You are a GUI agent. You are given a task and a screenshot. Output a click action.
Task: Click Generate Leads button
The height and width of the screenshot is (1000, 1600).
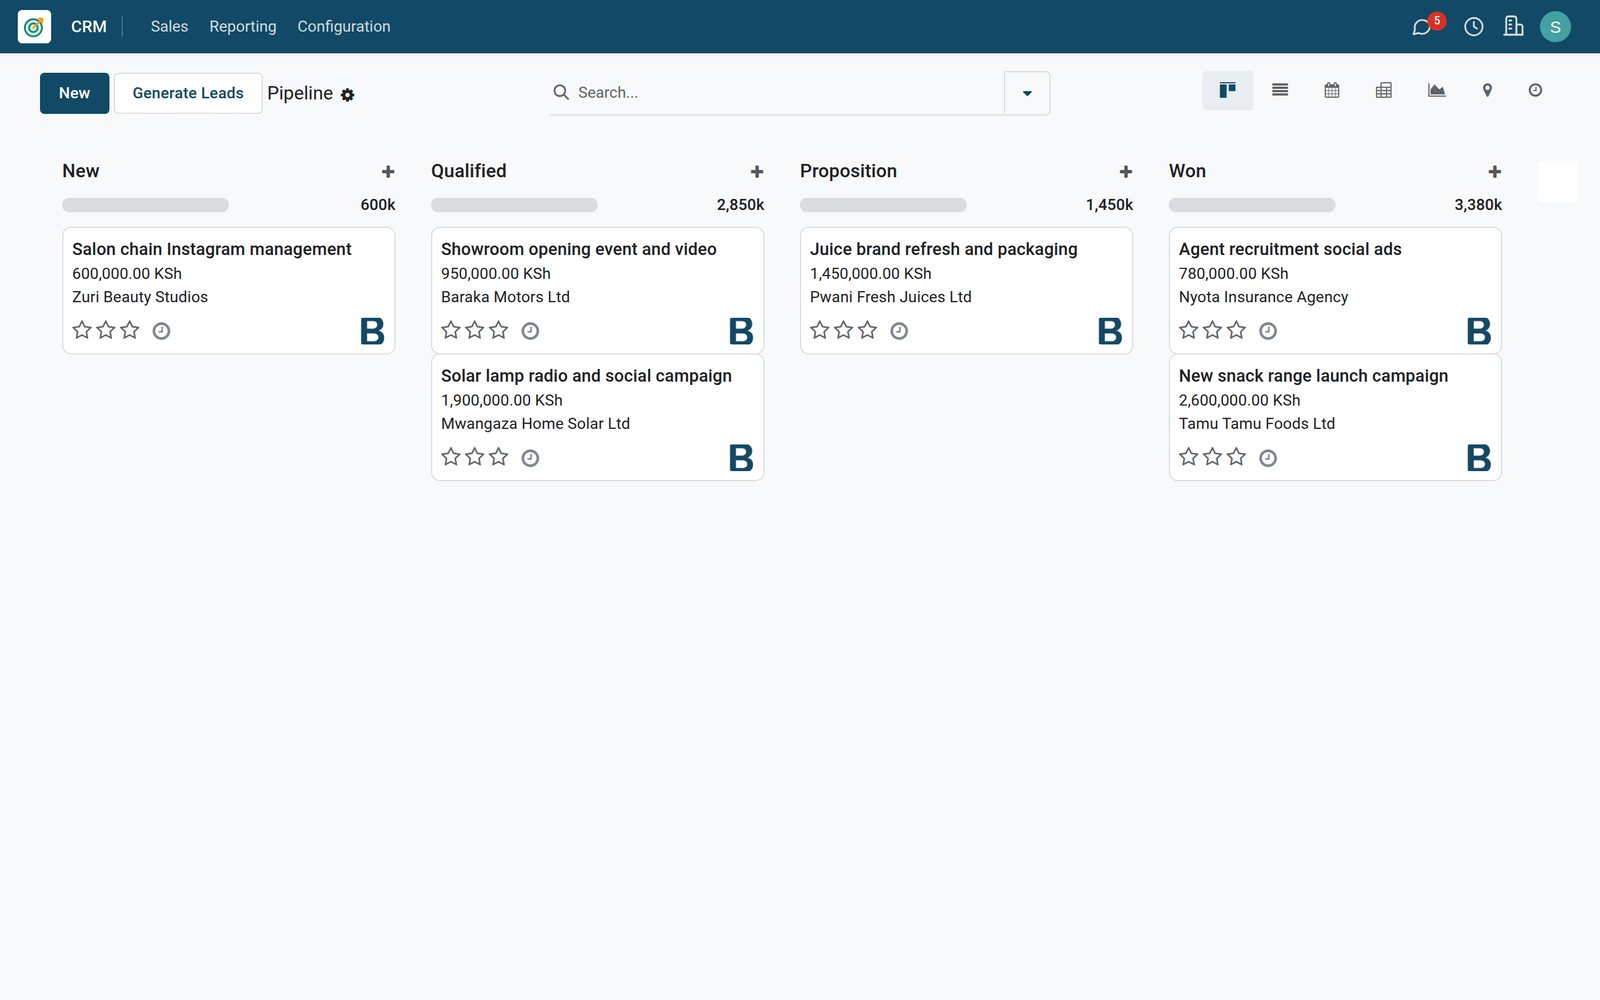188,93
